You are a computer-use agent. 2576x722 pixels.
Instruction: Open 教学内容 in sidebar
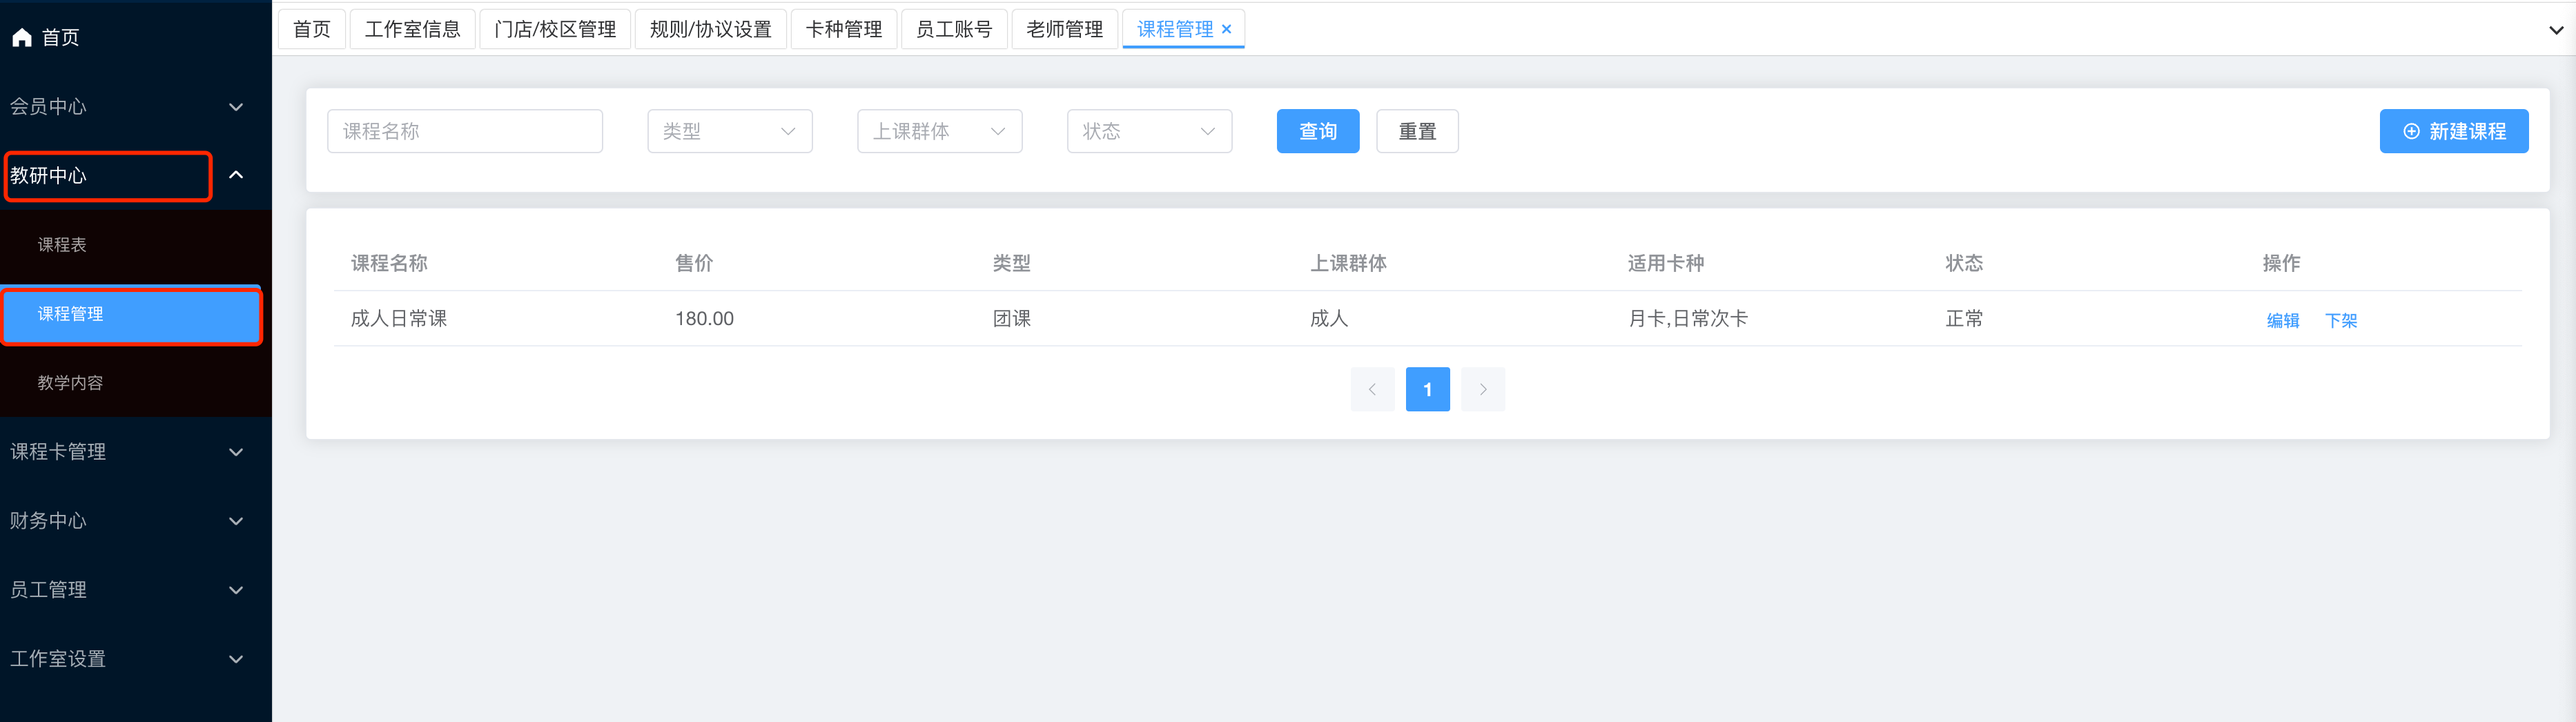136,383
